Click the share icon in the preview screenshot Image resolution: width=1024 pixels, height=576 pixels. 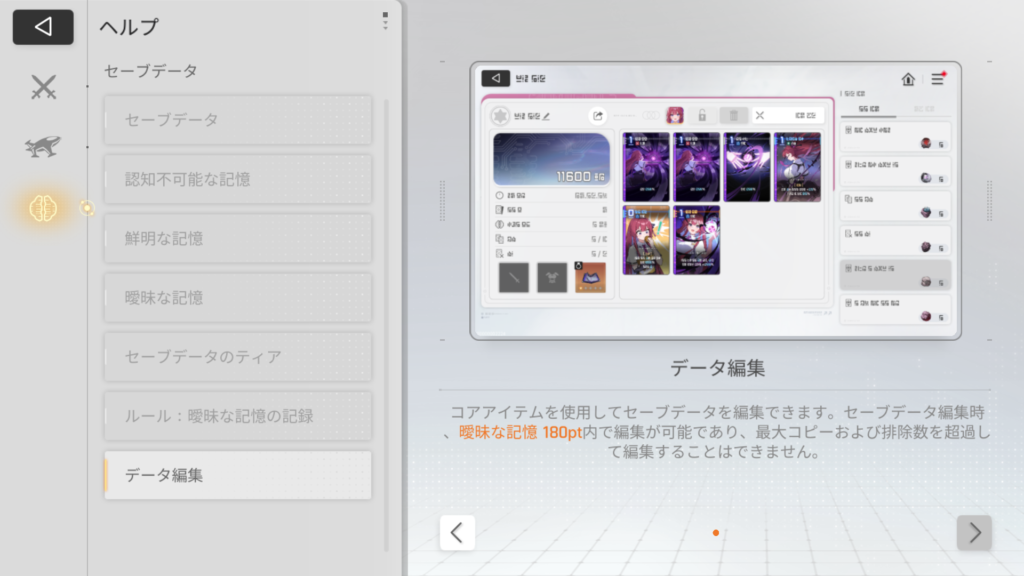tap(598, 116)
